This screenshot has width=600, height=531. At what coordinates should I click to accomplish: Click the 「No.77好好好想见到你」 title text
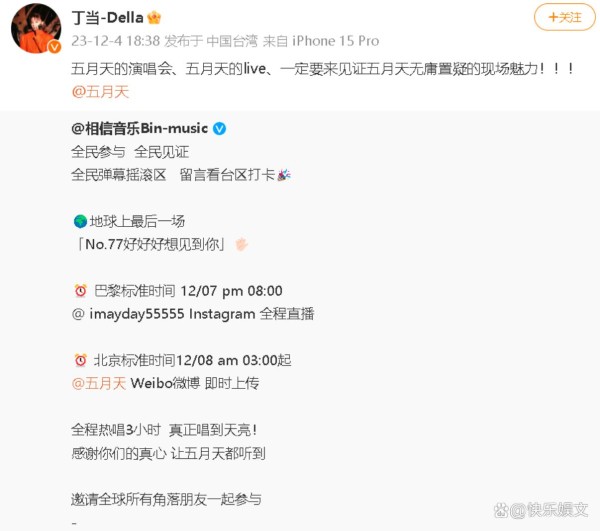[x=151, y=244]
